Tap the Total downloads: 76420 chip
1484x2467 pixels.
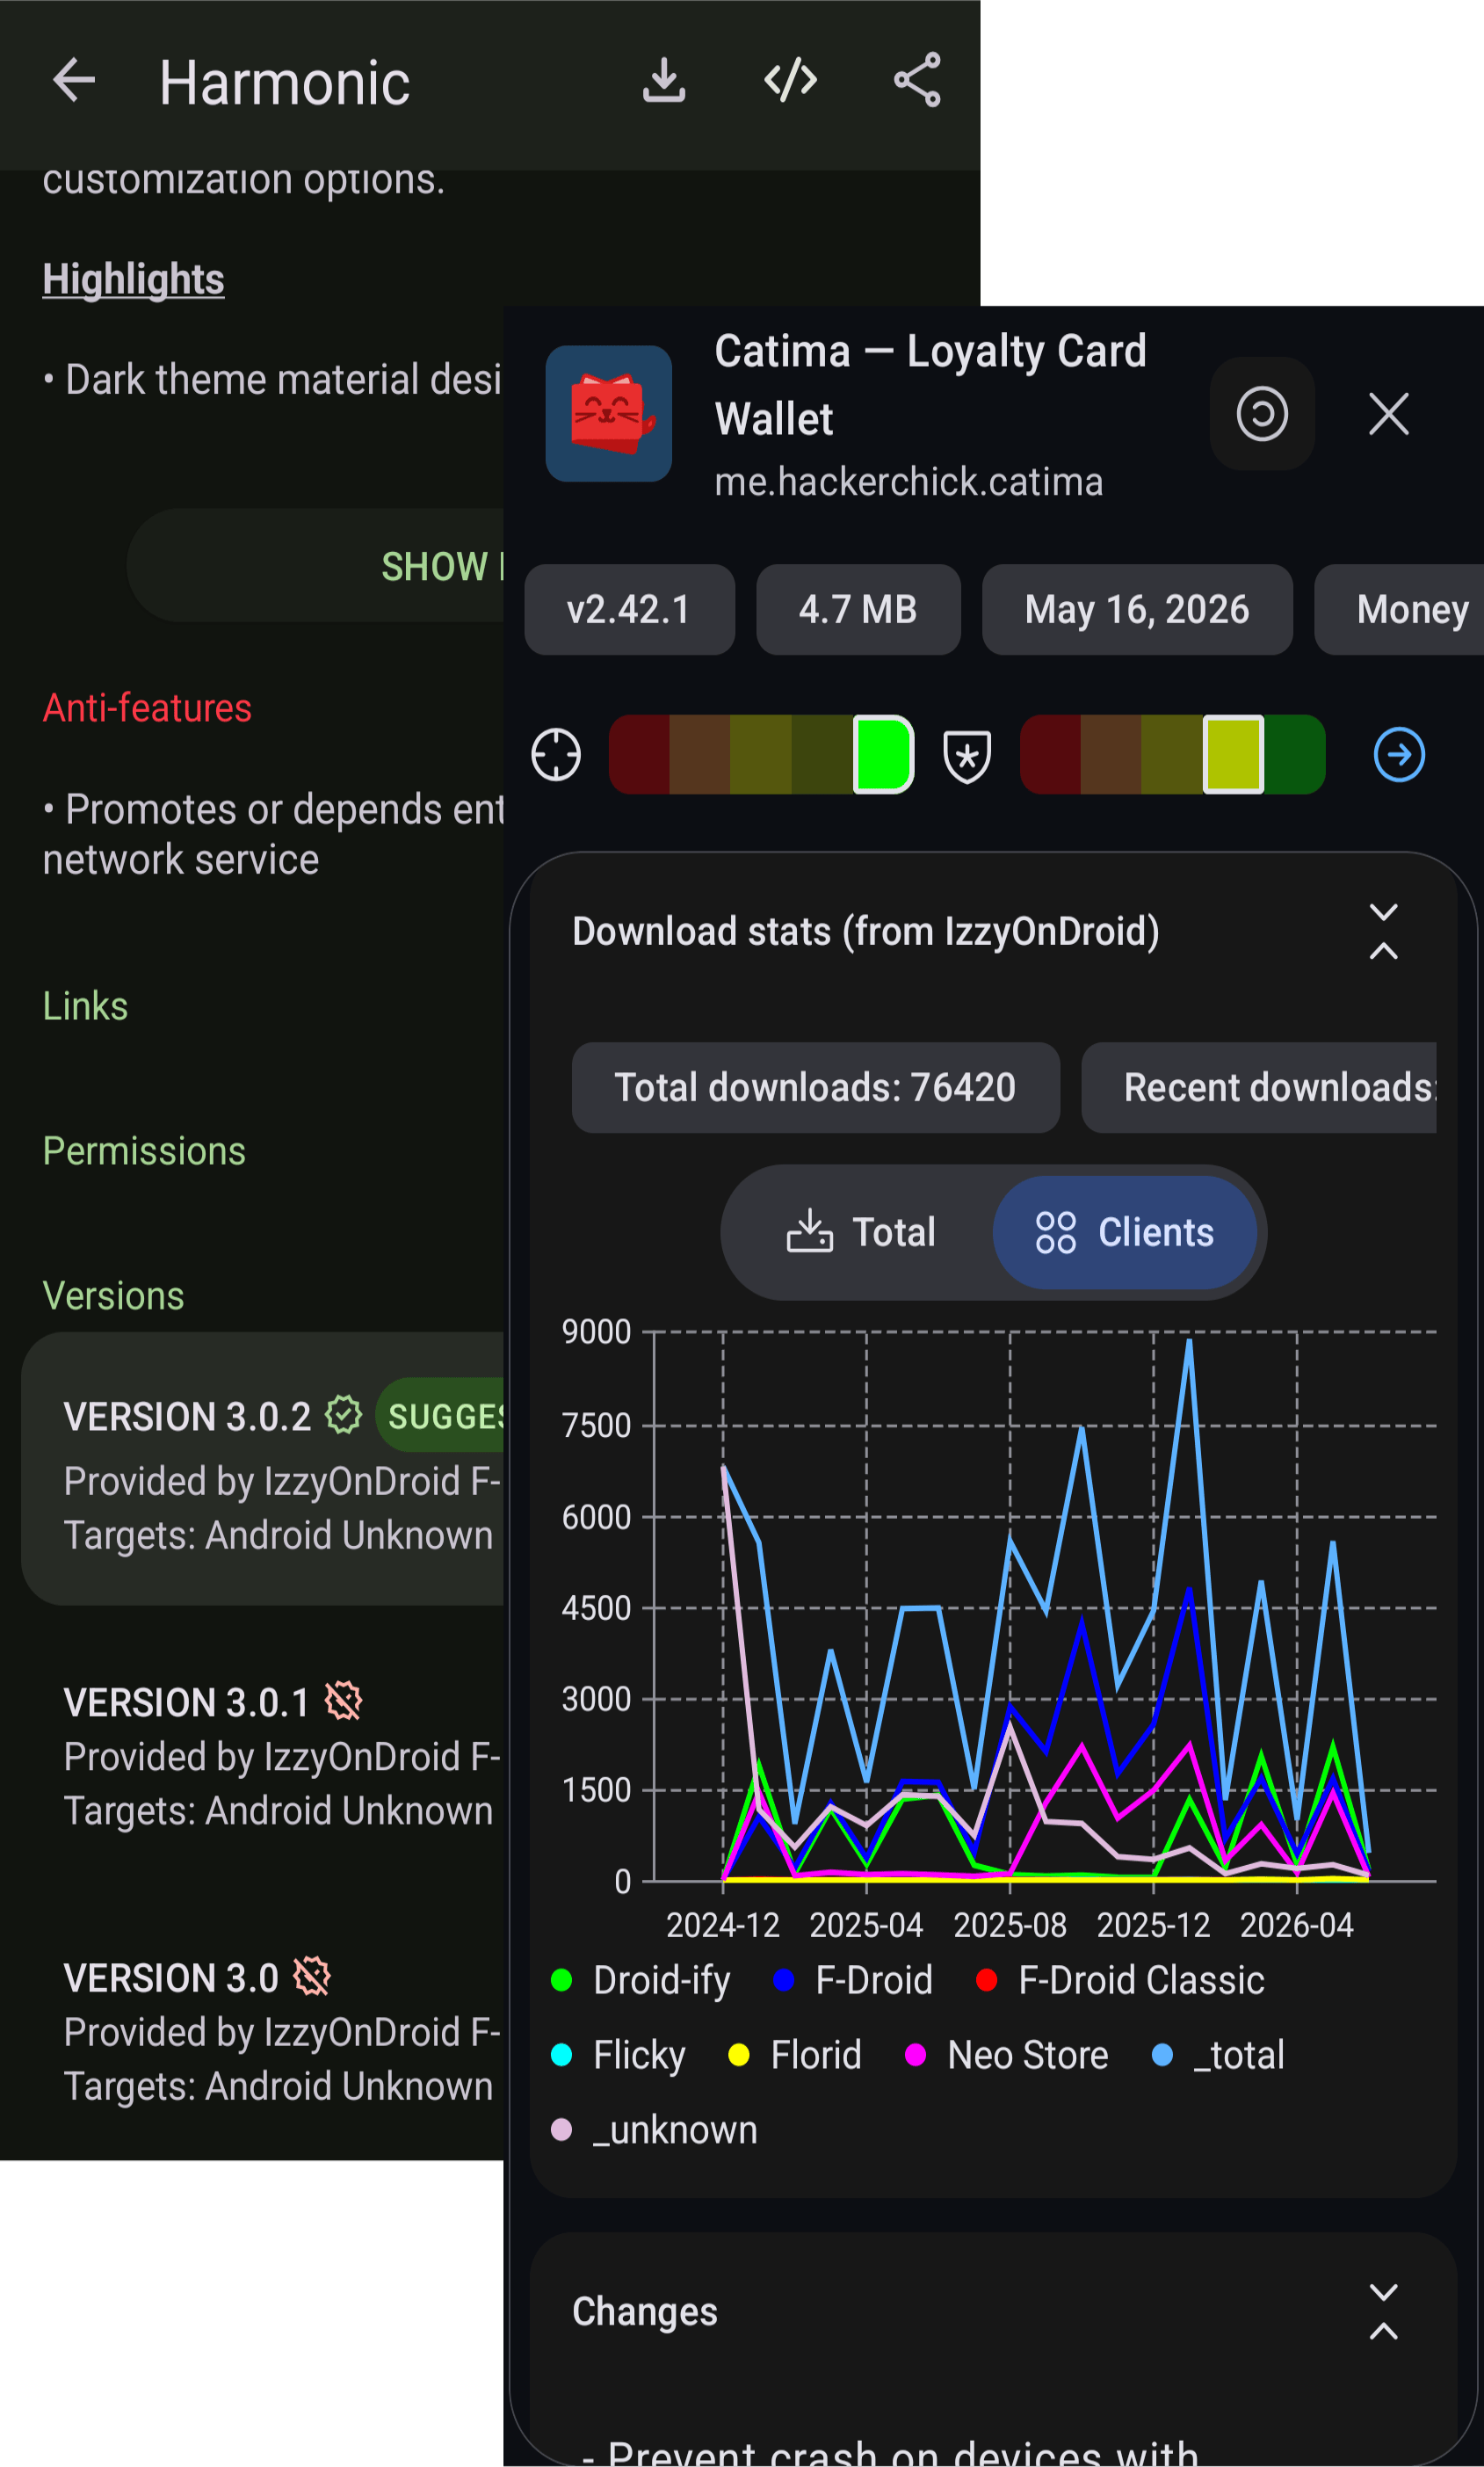(x=815, y=1087)
